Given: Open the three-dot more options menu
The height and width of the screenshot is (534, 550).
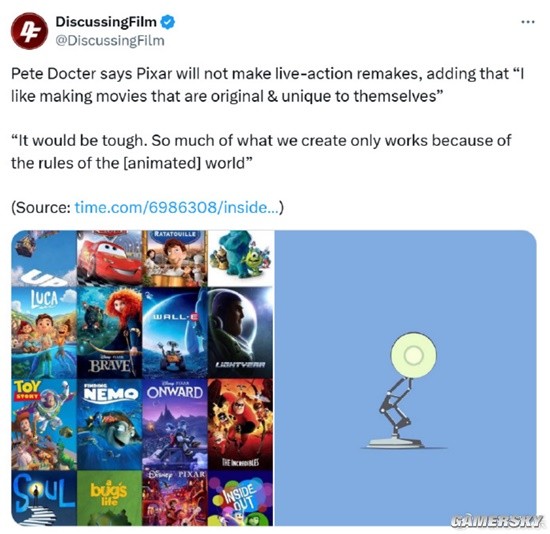Looking at the screenshot, I should click(x=528, y=22).
